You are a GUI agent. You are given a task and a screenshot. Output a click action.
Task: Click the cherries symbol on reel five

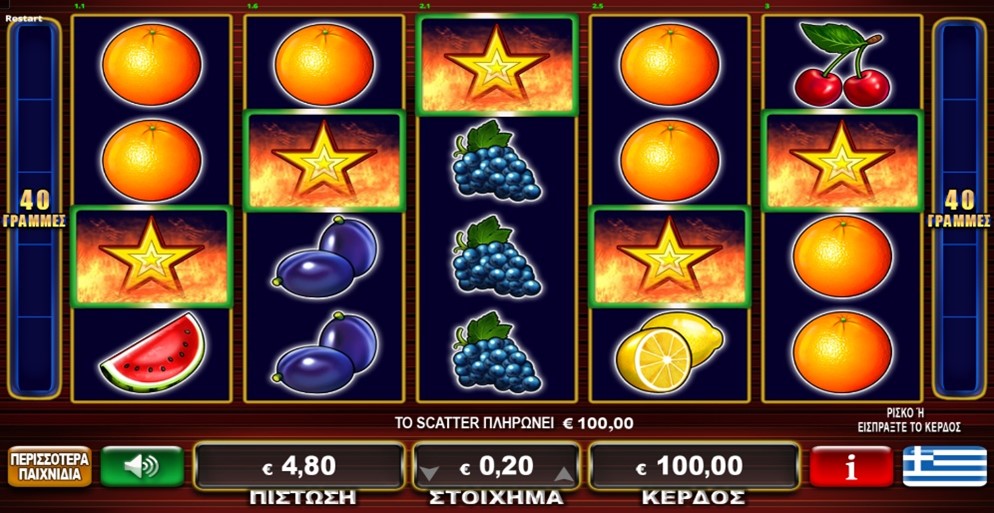[842, 65]
